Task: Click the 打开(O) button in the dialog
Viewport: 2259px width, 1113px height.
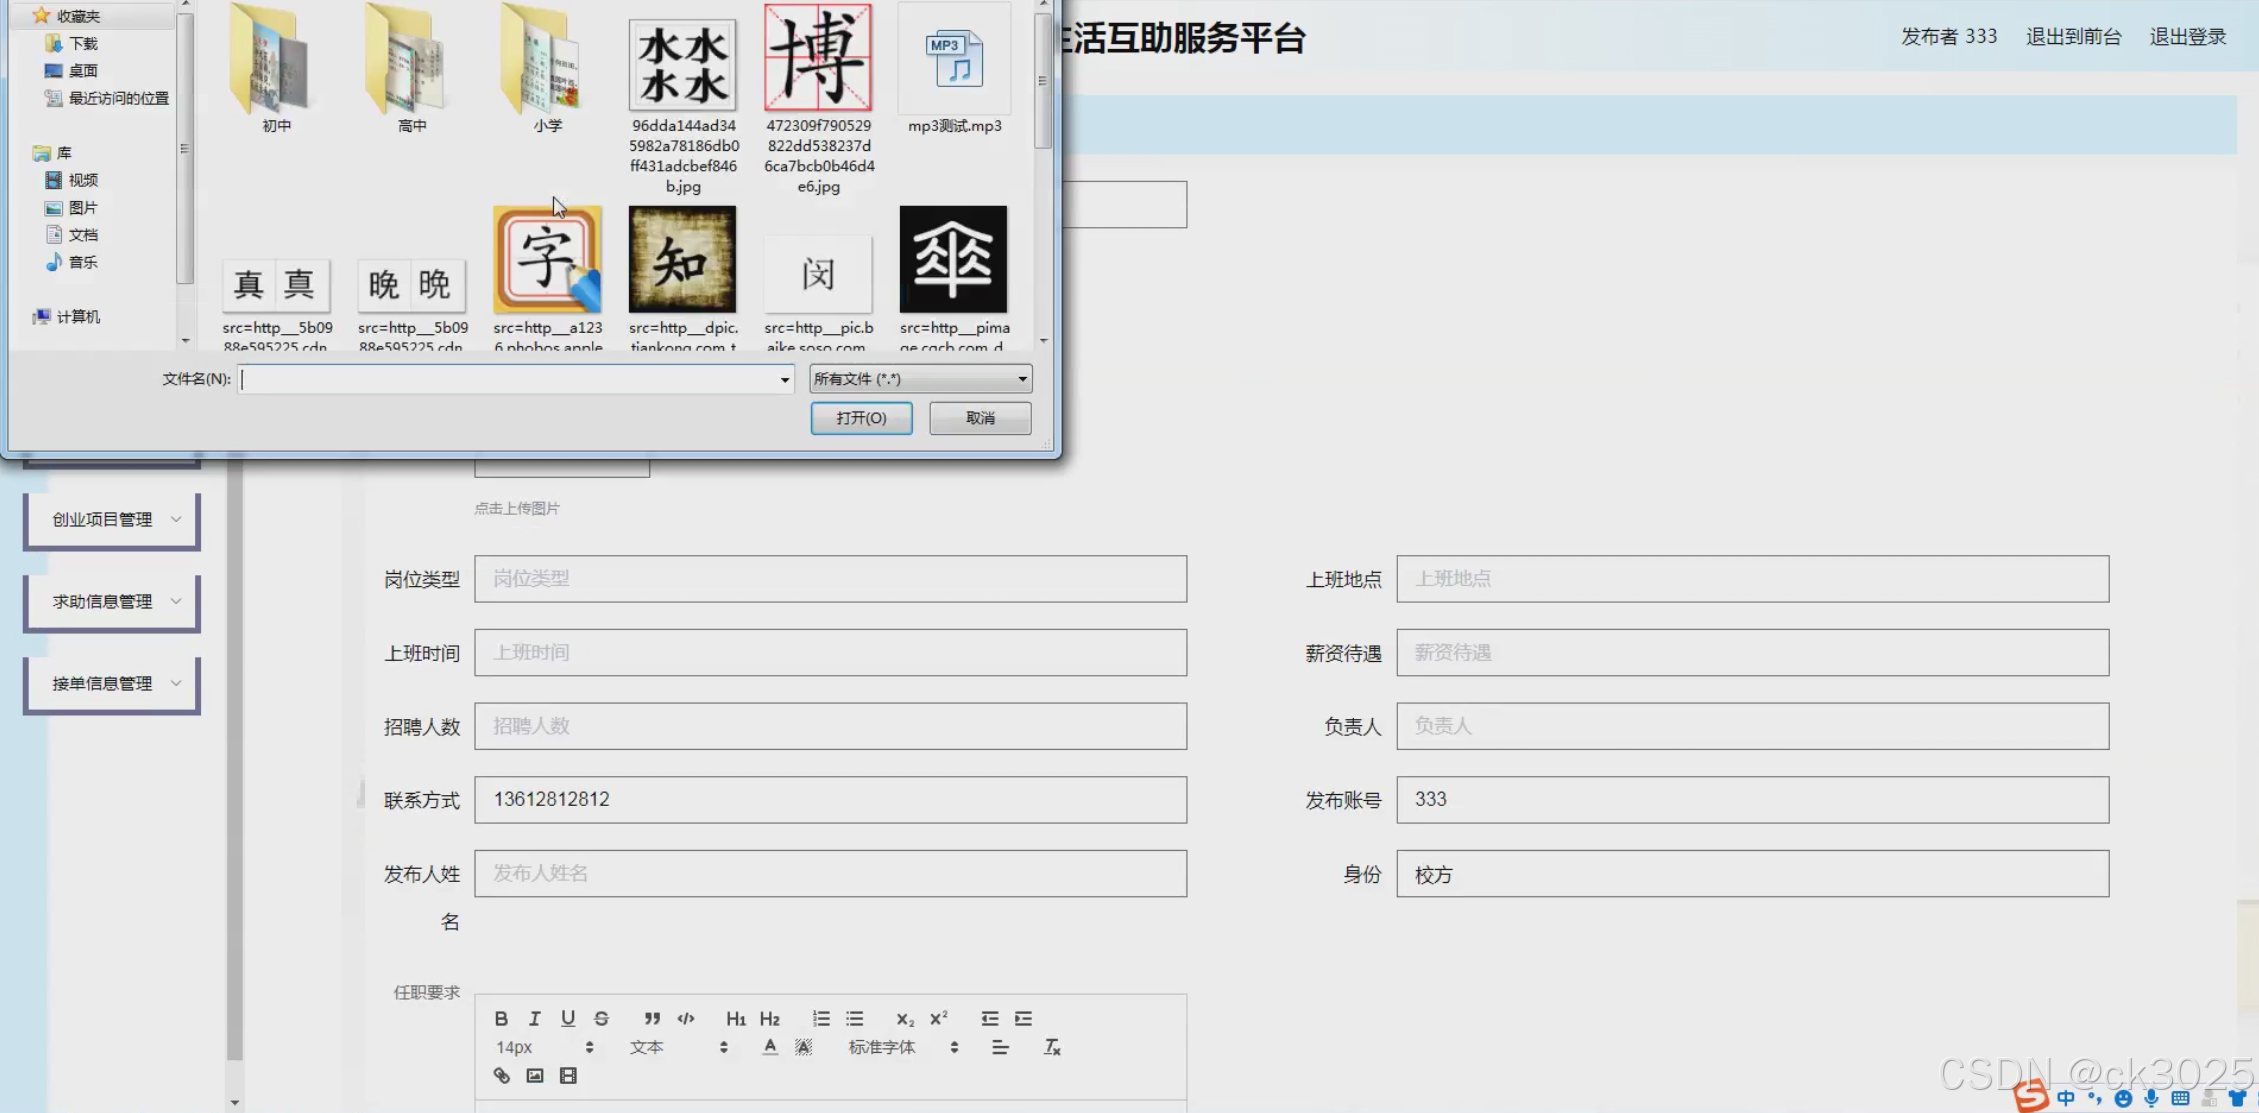Action: 861,418
